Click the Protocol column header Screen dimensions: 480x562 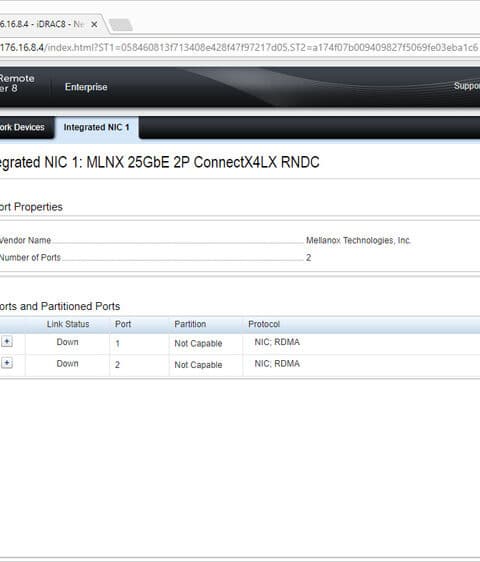click(x=264, y=324)
